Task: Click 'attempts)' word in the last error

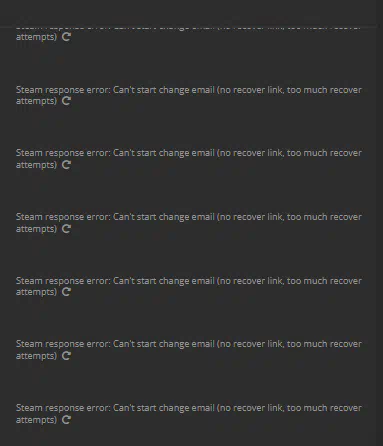Action: [x=36, y=420]
